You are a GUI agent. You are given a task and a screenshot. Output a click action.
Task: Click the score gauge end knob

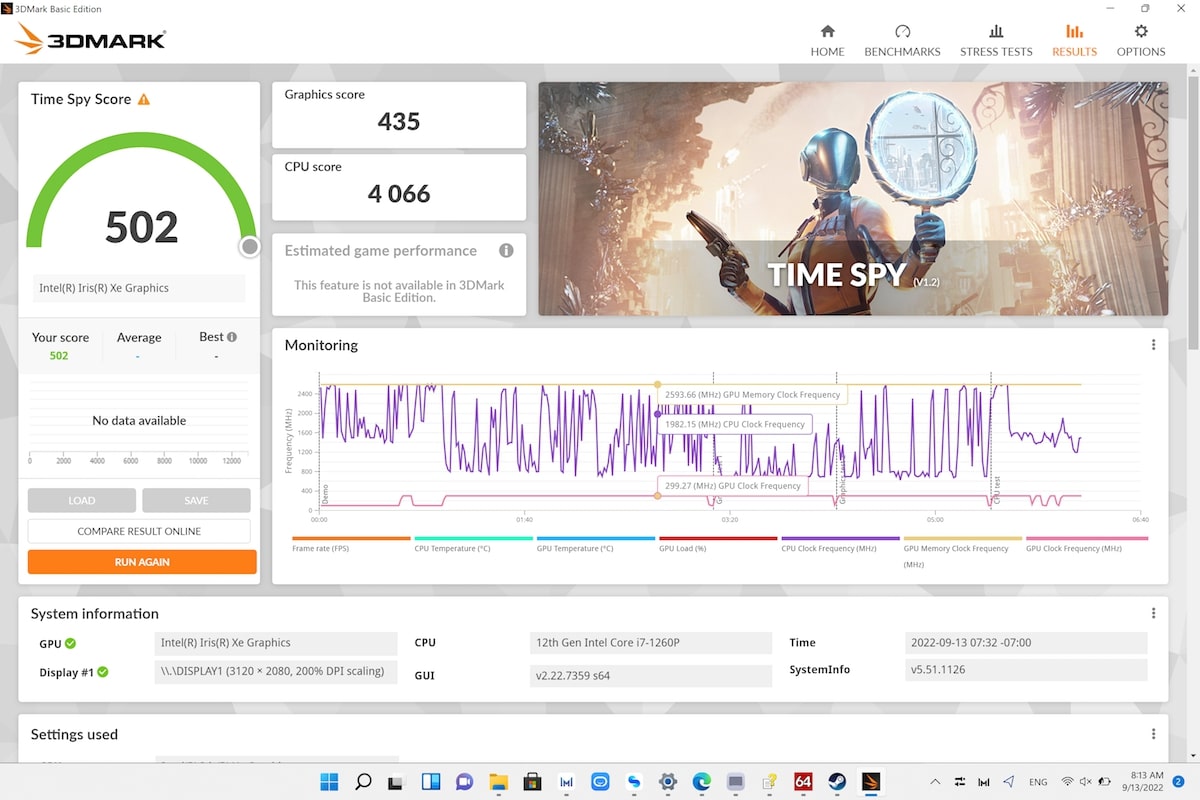tap(250, 246)
